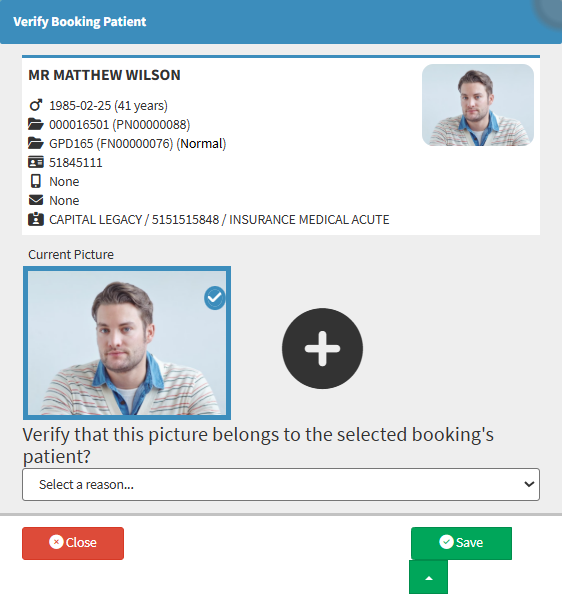562x603 pixels.
Task: Click the Verify Booking Patient header title
Action: pos(80,22)
